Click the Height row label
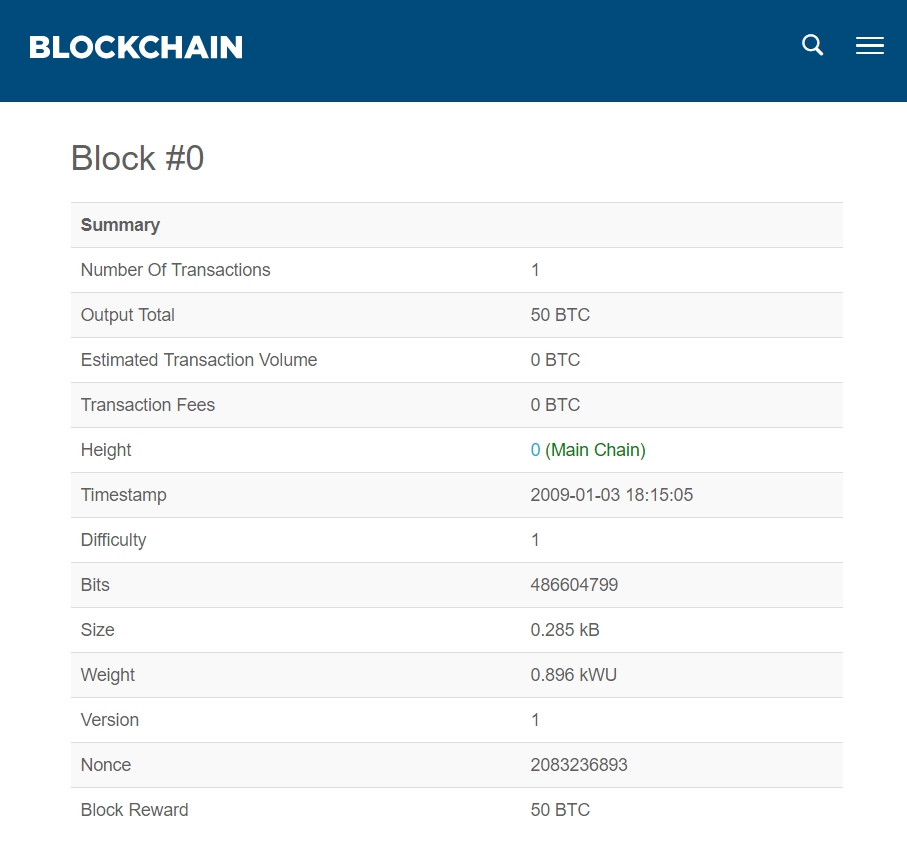 (106, 450)
